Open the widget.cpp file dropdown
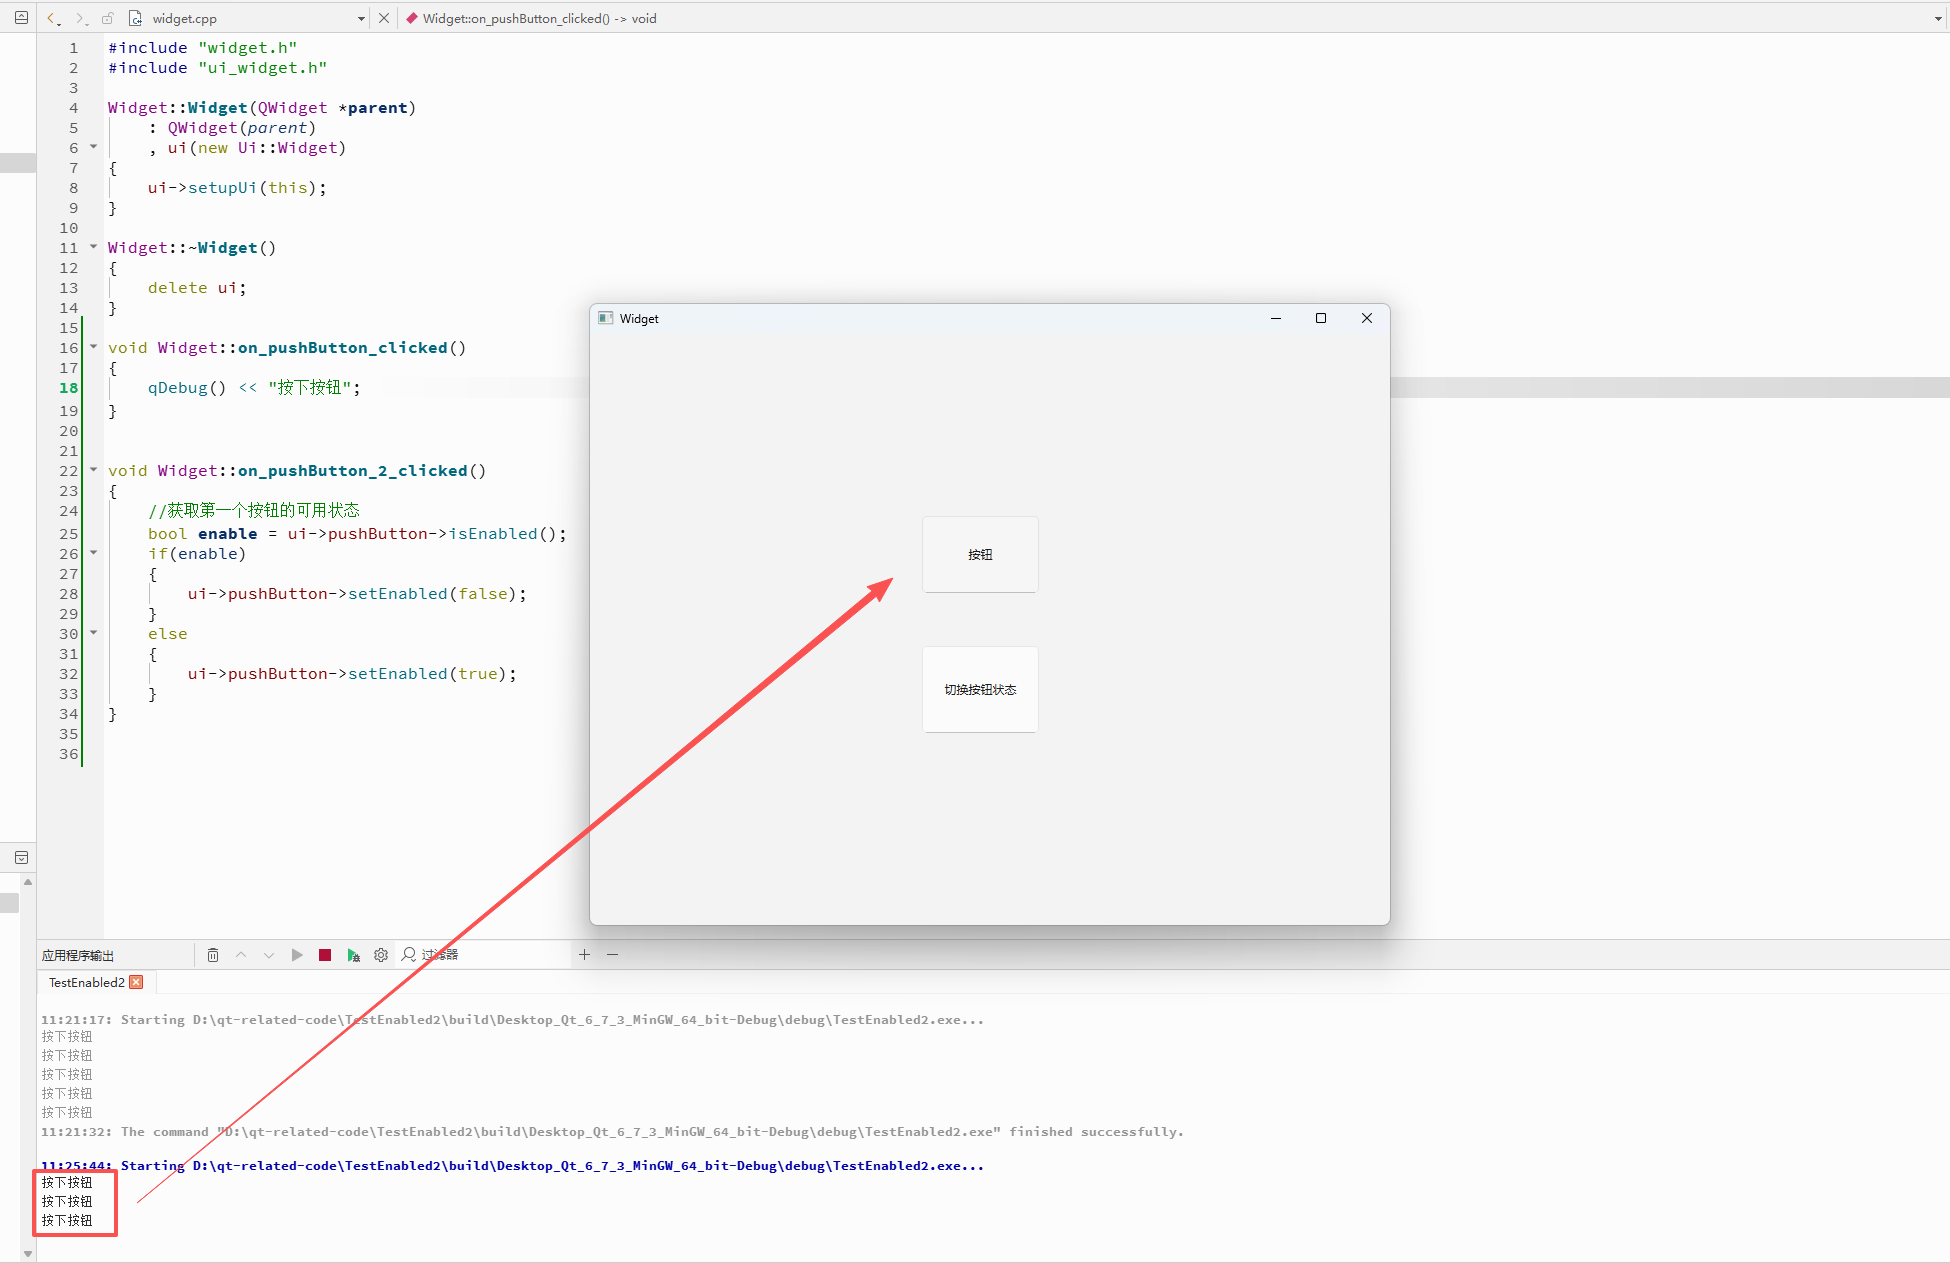The height and width of the screenshot is (1263, 1950). point(361,18)
